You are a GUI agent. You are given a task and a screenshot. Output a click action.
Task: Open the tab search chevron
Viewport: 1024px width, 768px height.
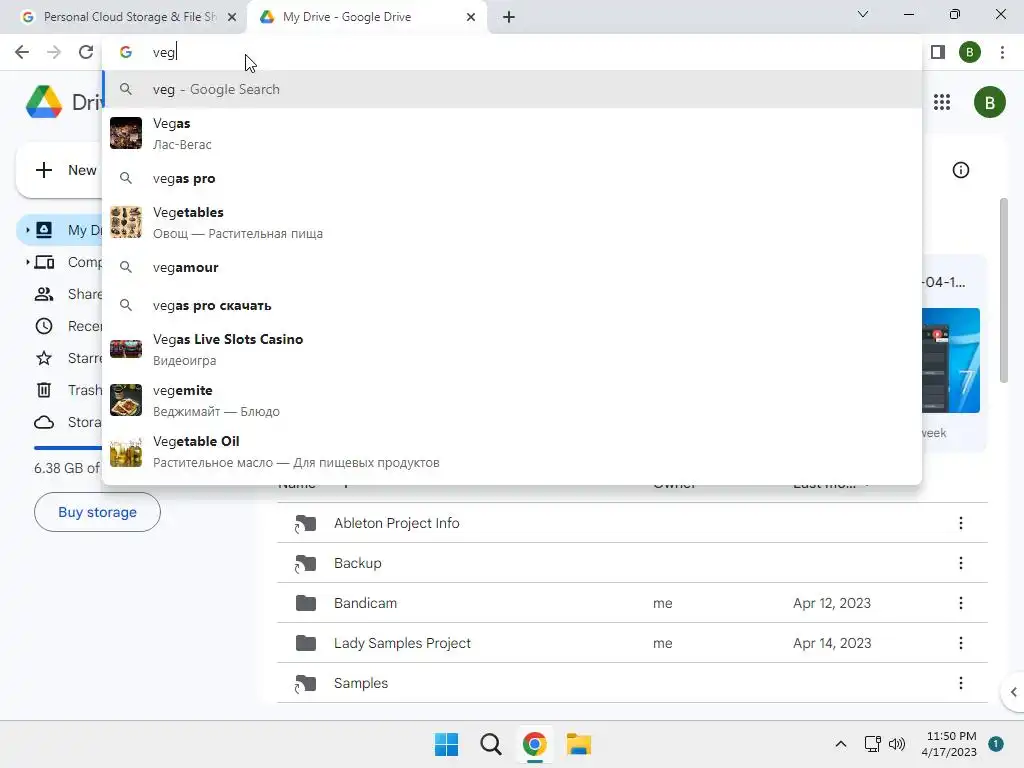[x=863, y=14]
